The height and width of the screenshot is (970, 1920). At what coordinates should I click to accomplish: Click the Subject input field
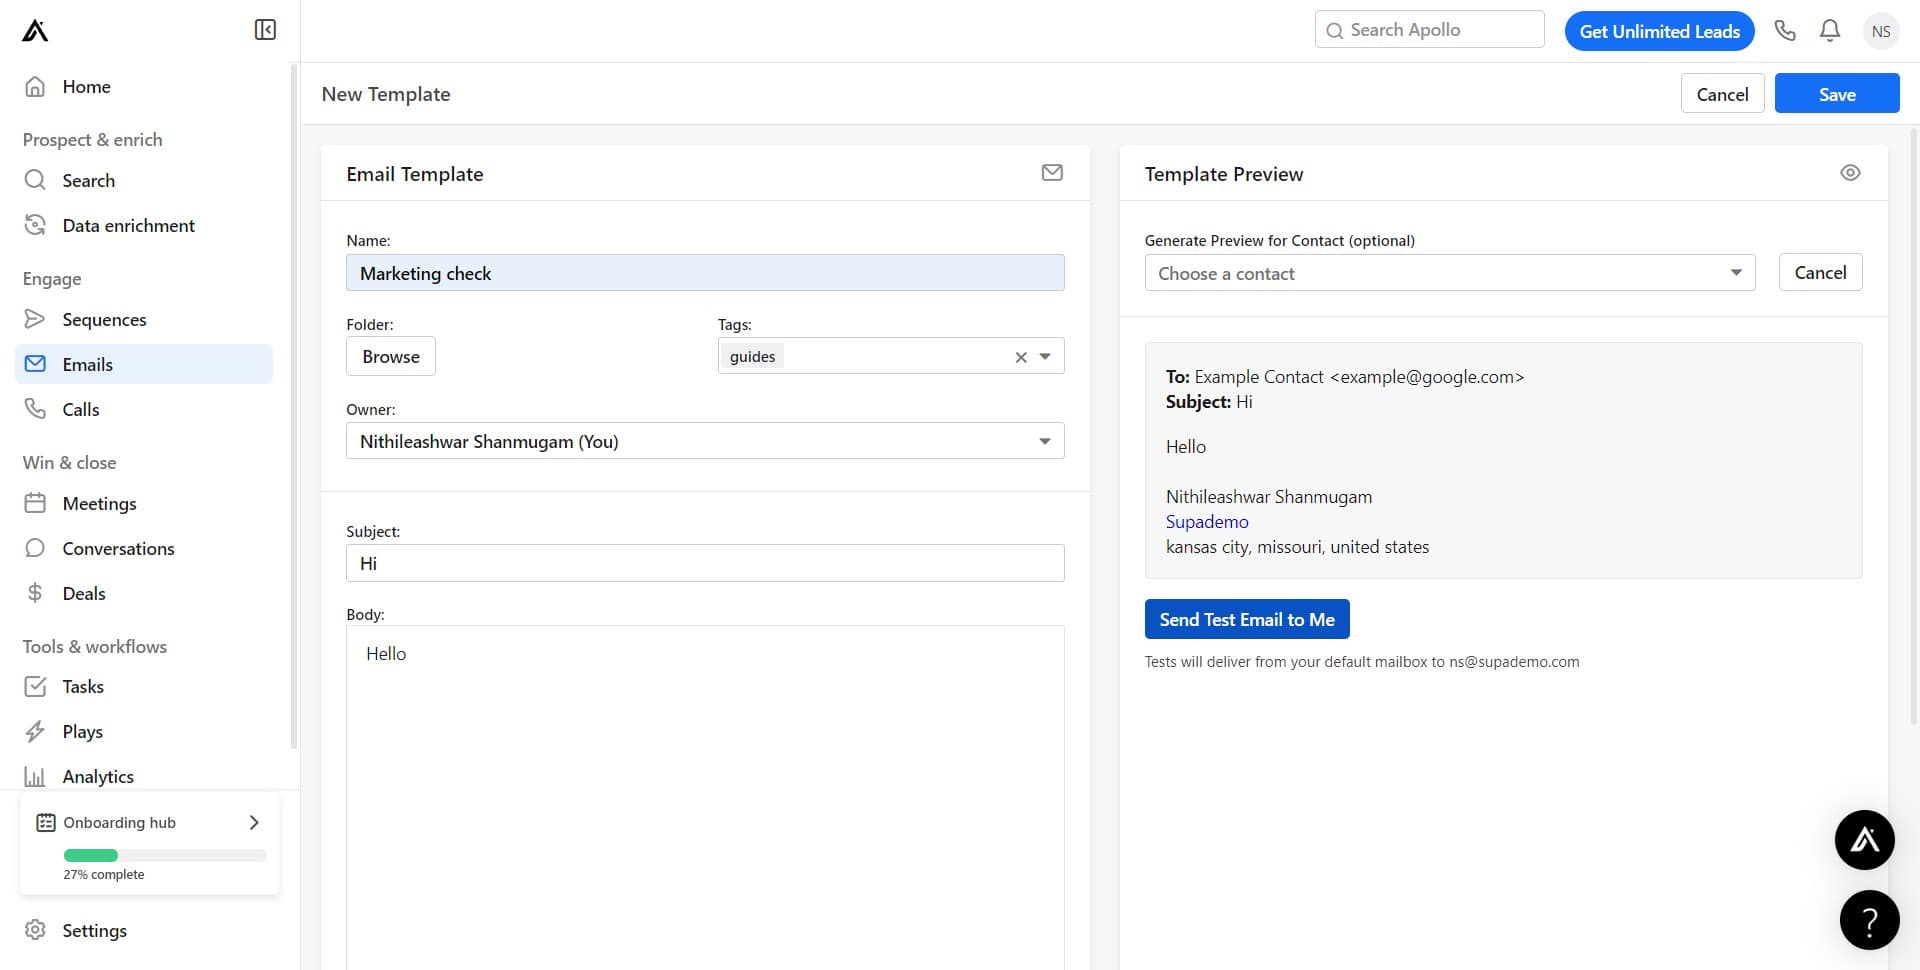coord(705,563)
